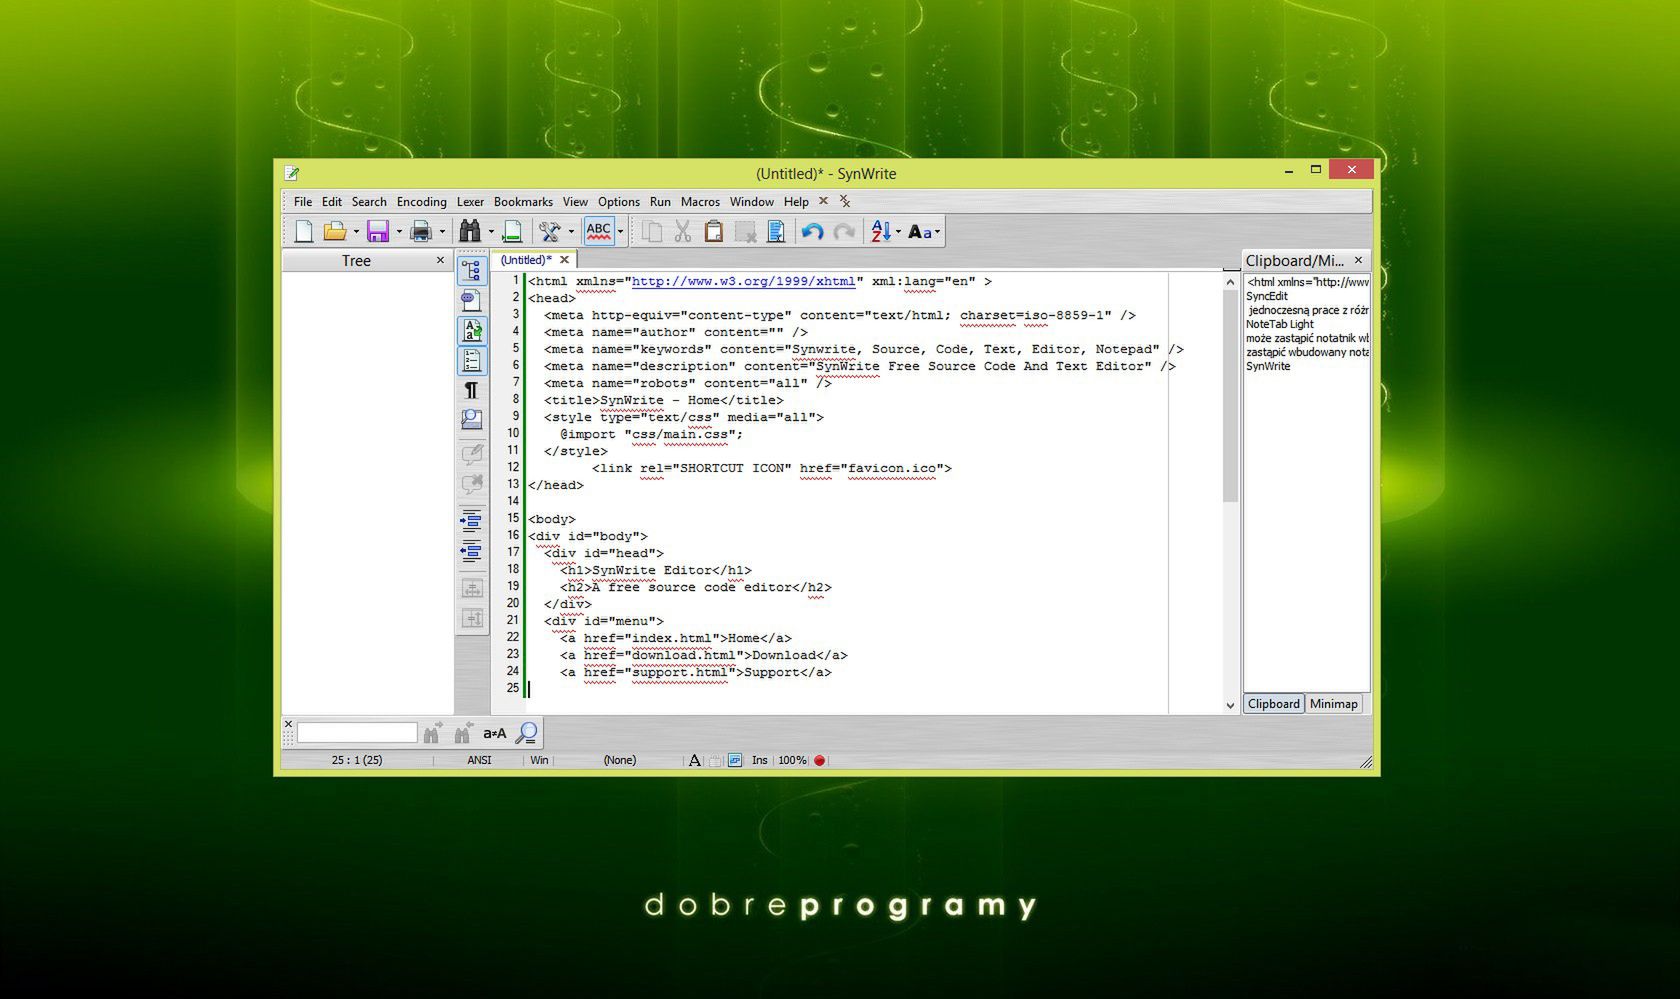The width and height of the screenshot is (1680, 999).
Task: Print the document using the printer icon
Action: tap(421, 232)
